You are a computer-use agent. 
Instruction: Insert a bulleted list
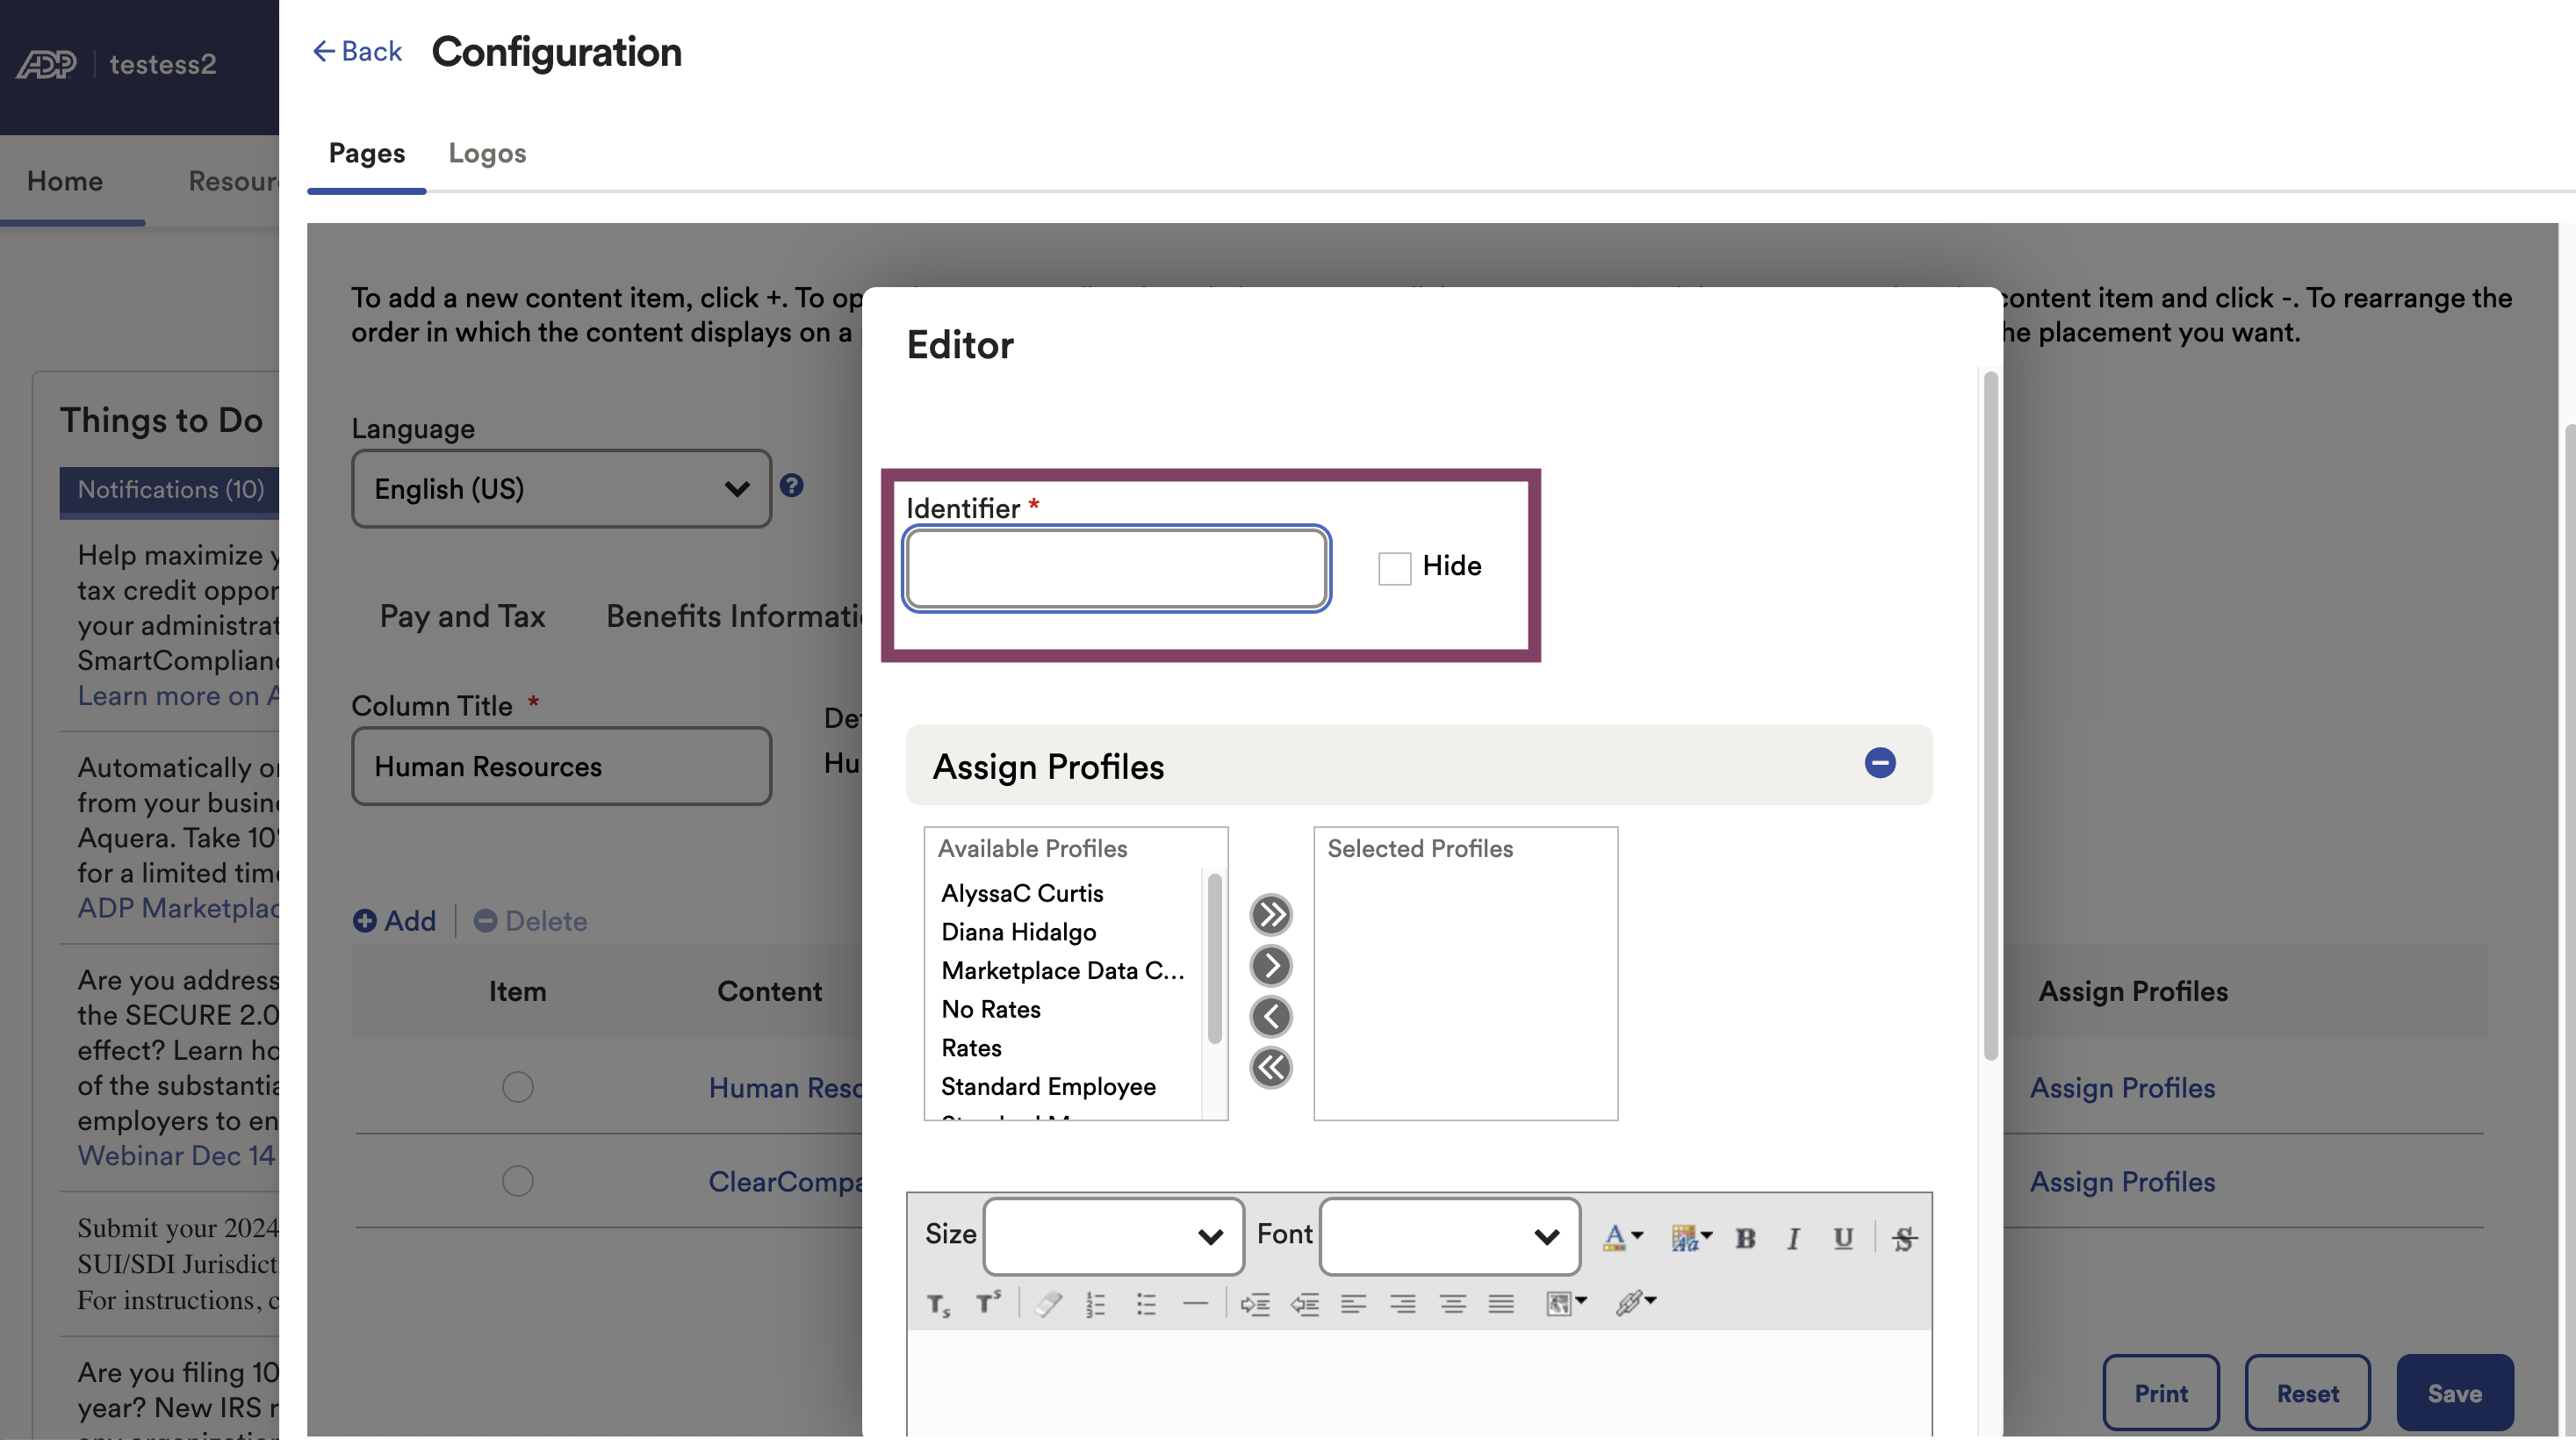pyautogui.click(x=1145, y=1304)
